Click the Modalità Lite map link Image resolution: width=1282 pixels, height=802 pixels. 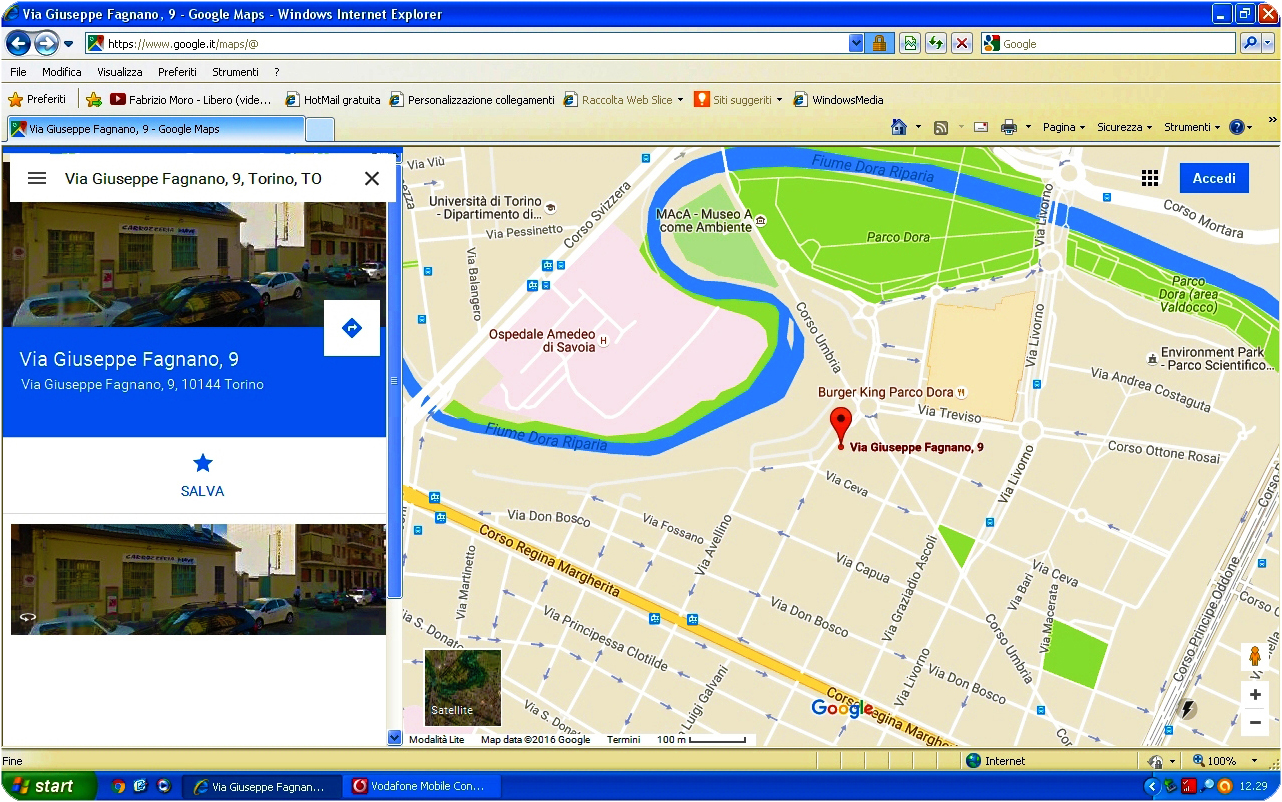436,740
